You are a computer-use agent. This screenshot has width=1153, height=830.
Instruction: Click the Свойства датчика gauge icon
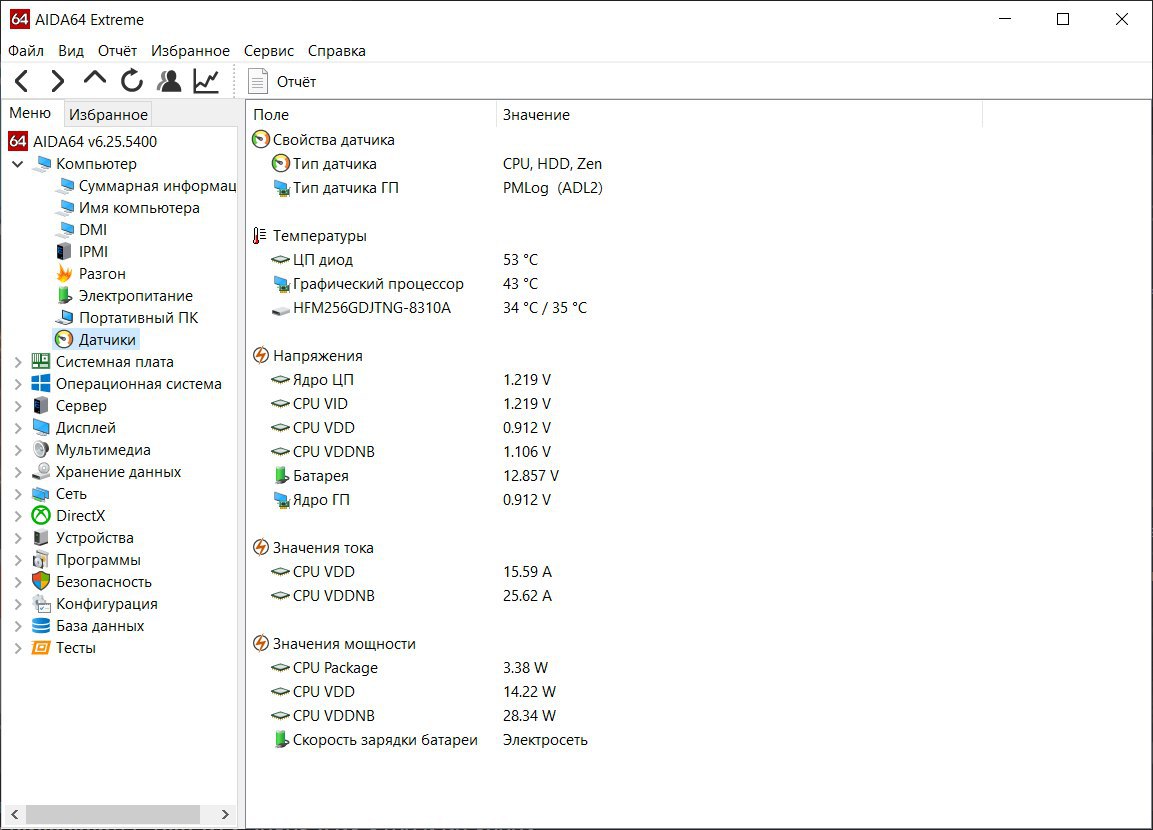(x=260, y=139)
